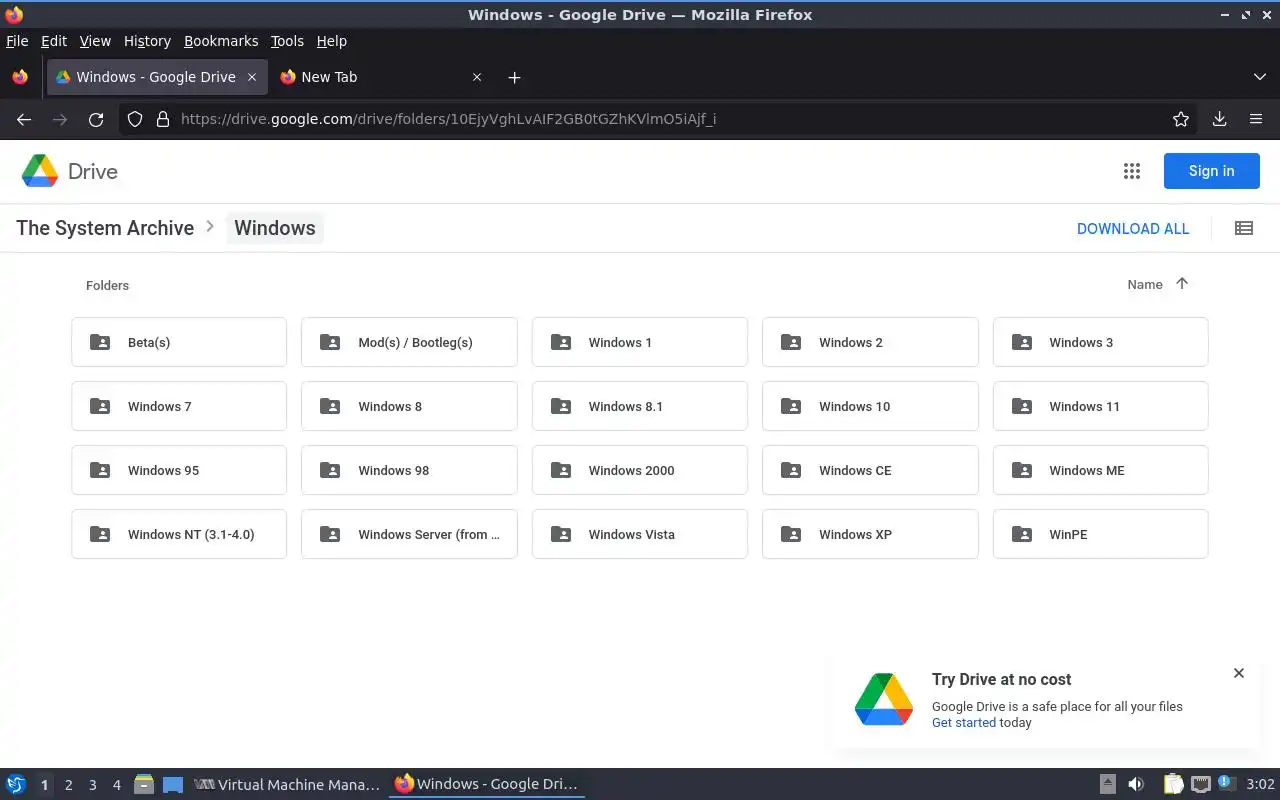This screenshot has width=1280, height=800.
Task: Open the Firefox hamburger application menu
Action: [x=1256, y=119]
